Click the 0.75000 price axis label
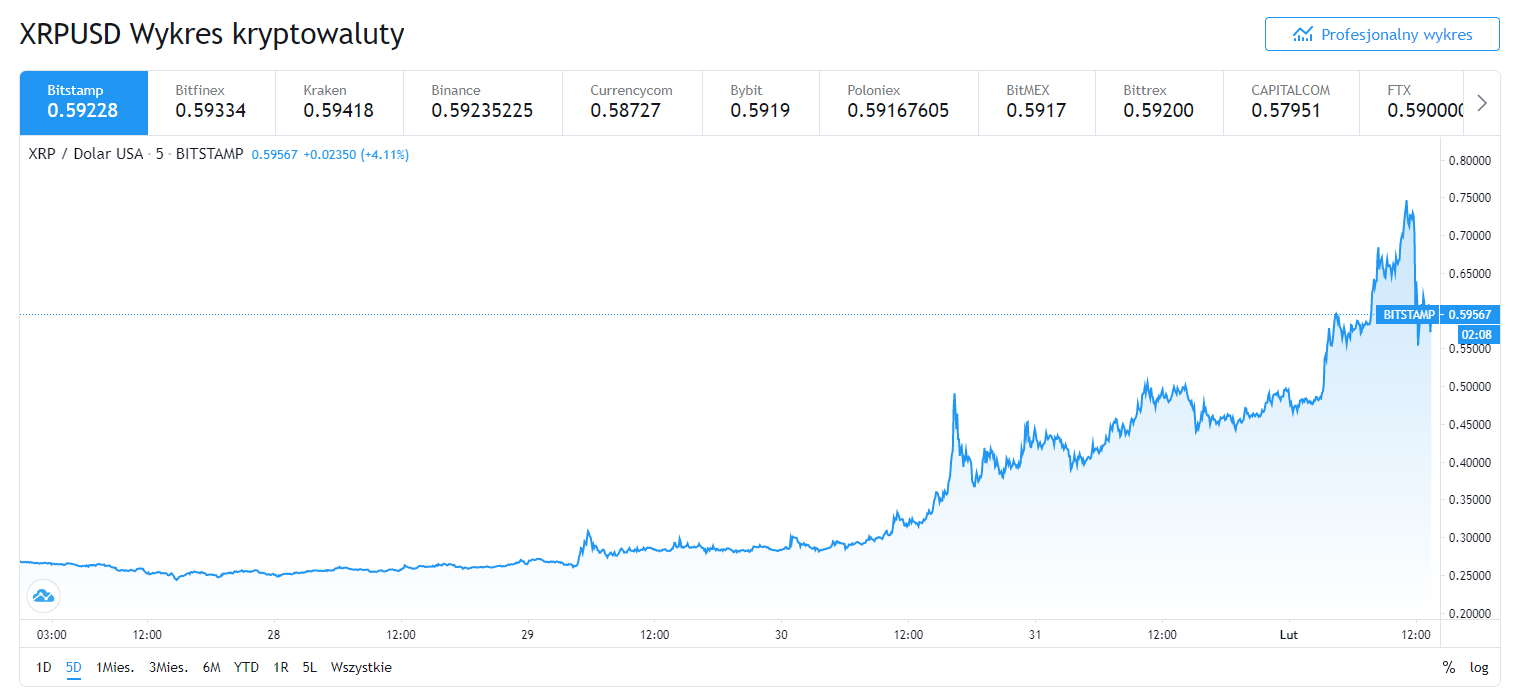This screenshot has width=1516, height=700. [1470, 198]
